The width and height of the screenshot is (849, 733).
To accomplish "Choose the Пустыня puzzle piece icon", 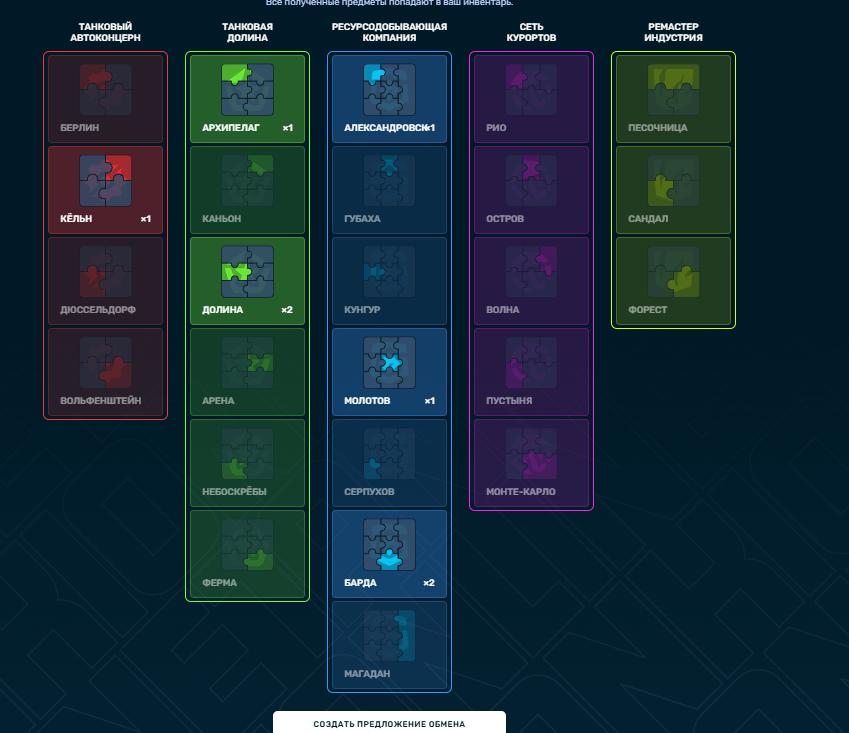I will [531, 362].
